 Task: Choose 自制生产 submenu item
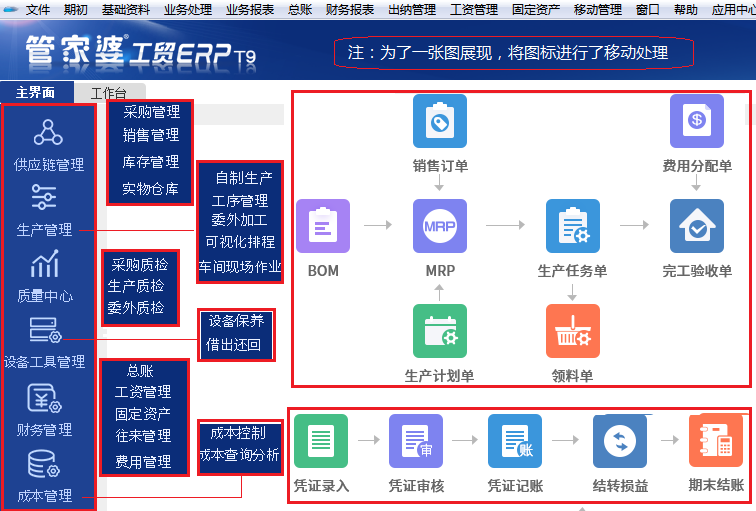[244, 178]
